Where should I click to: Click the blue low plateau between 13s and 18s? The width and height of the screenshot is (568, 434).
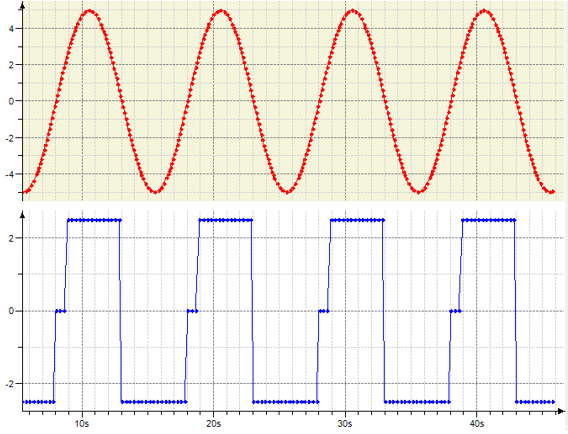pos(154,402)
